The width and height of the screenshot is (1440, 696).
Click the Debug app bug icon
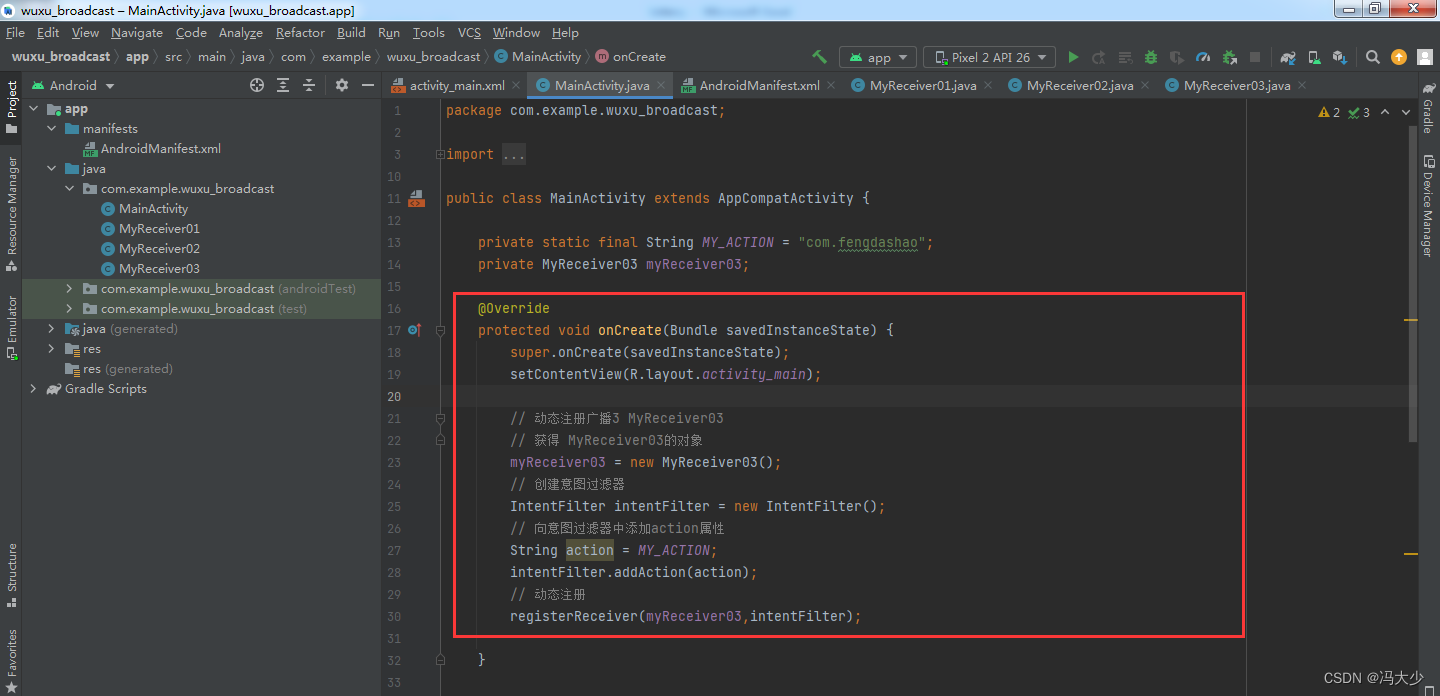[1151, 57]
